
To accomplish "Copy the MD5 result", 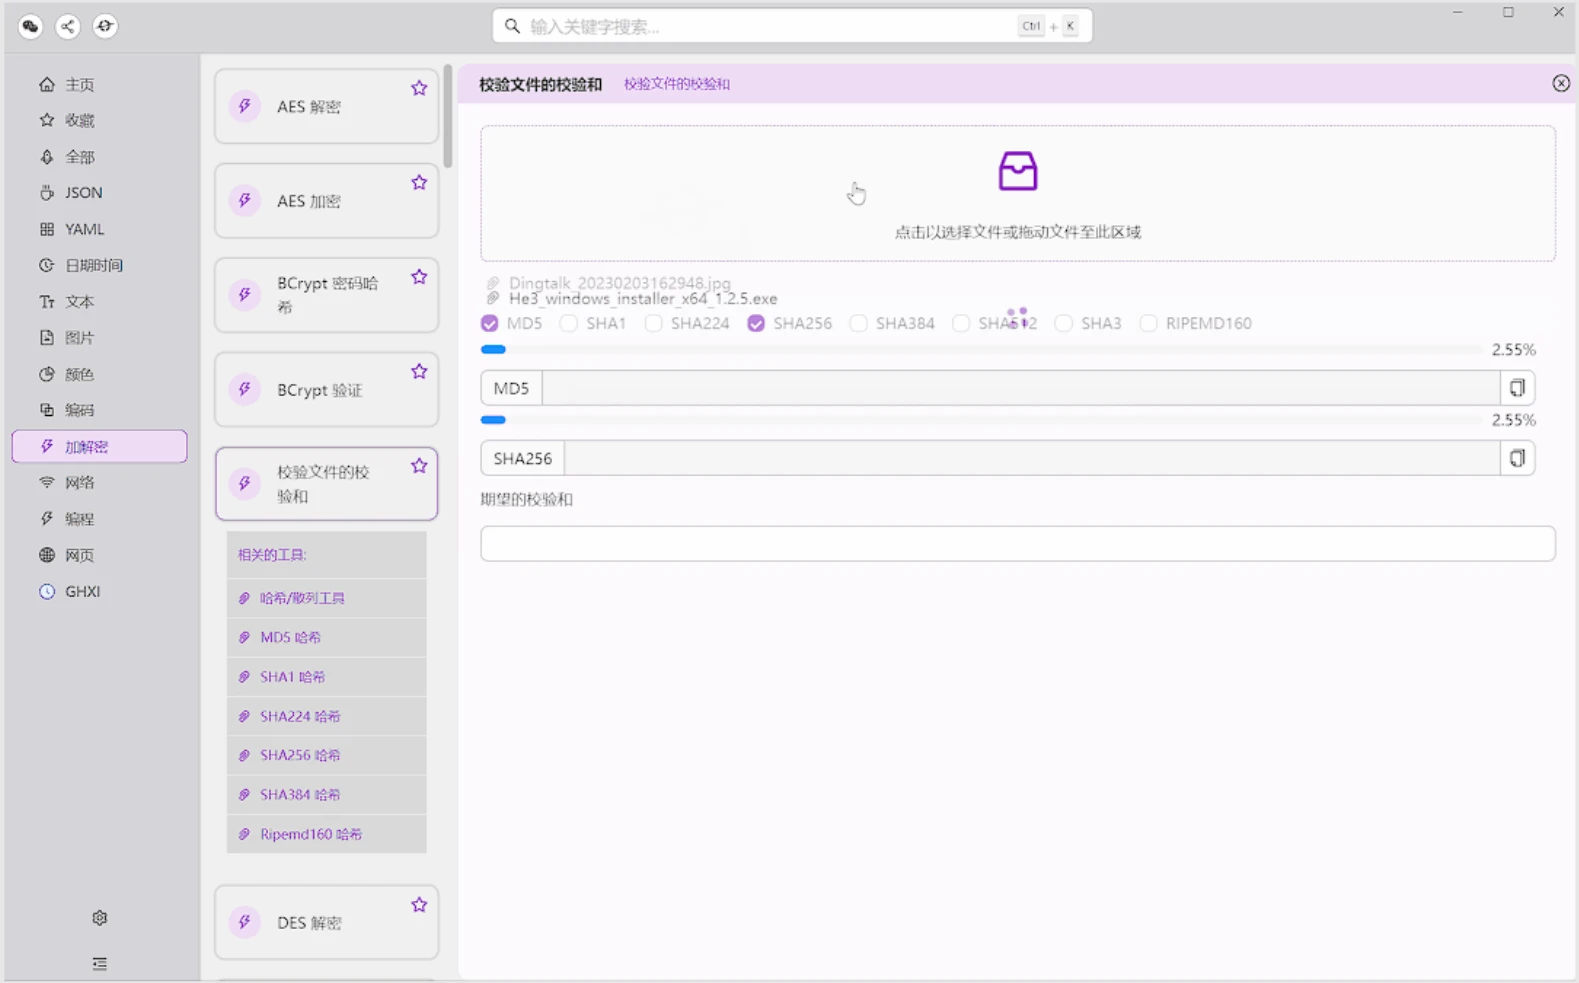I will coord(1517,388).
